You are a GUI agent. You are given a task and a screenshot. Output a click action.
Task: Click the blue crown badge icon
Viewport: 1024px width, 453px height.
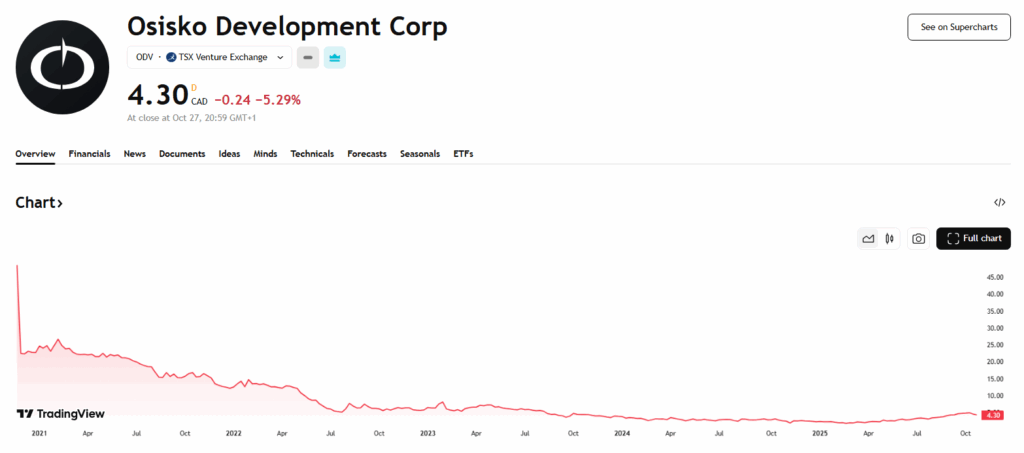coord(335,58)
